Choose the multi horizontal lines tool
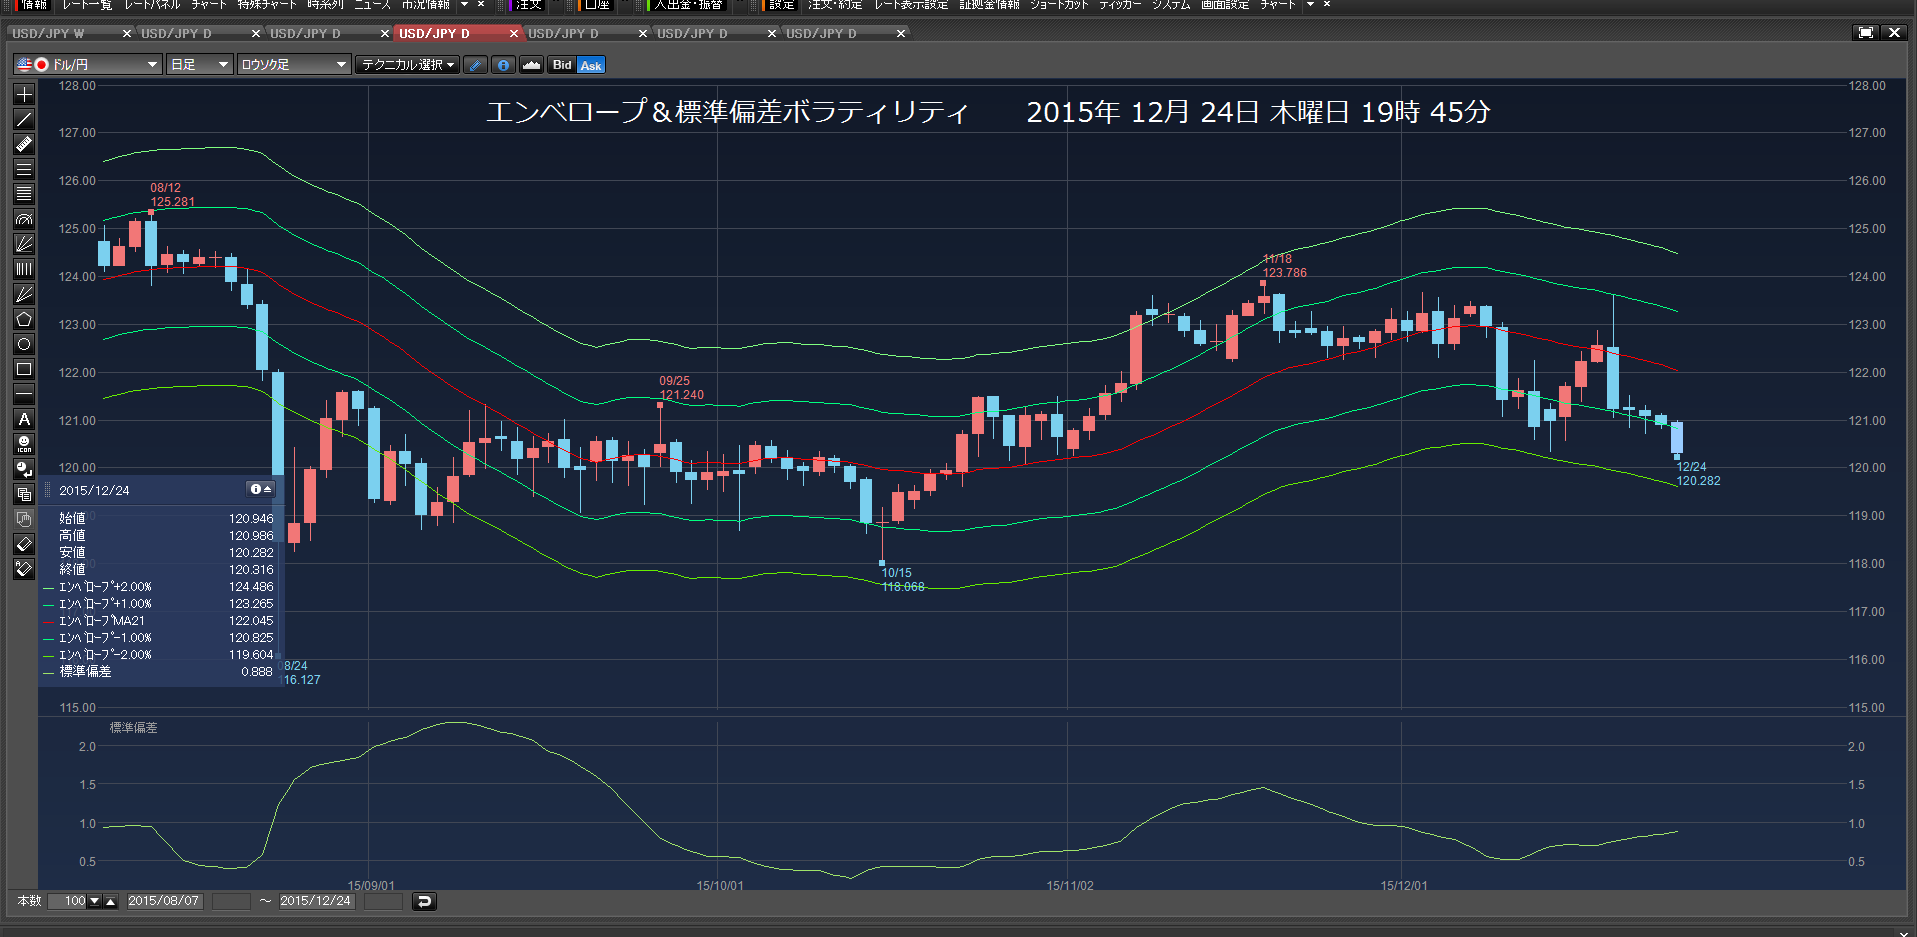 24,194
